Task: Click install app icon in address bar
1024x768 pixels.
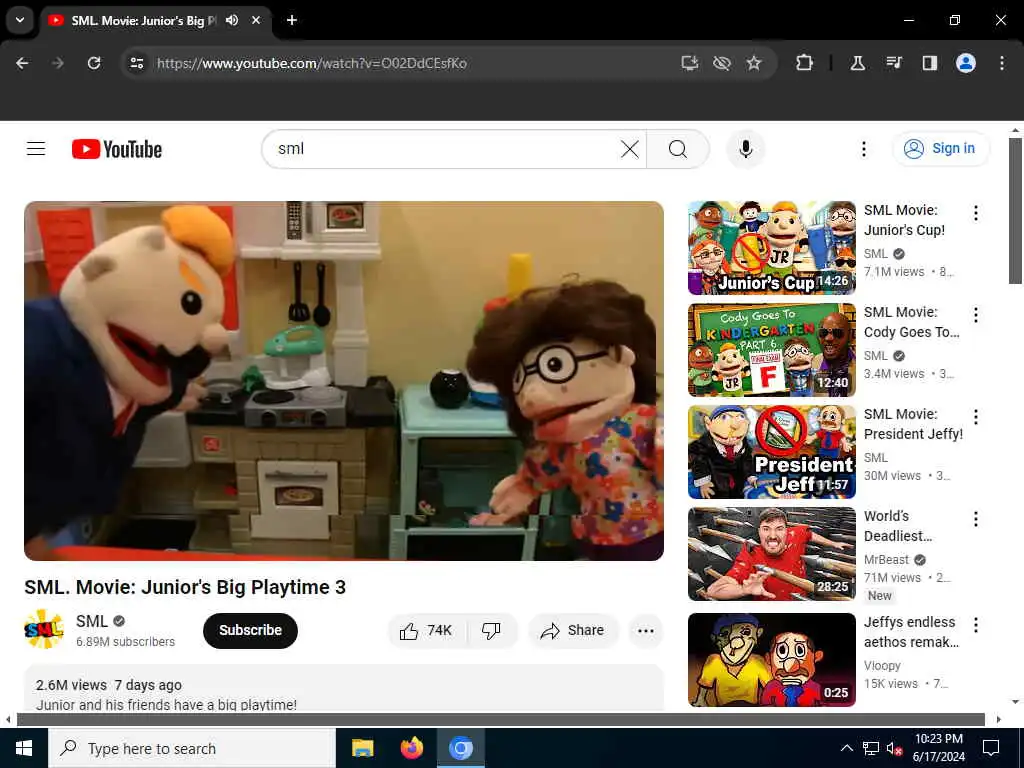Action: pyautogui.click(x=690, y=63)
